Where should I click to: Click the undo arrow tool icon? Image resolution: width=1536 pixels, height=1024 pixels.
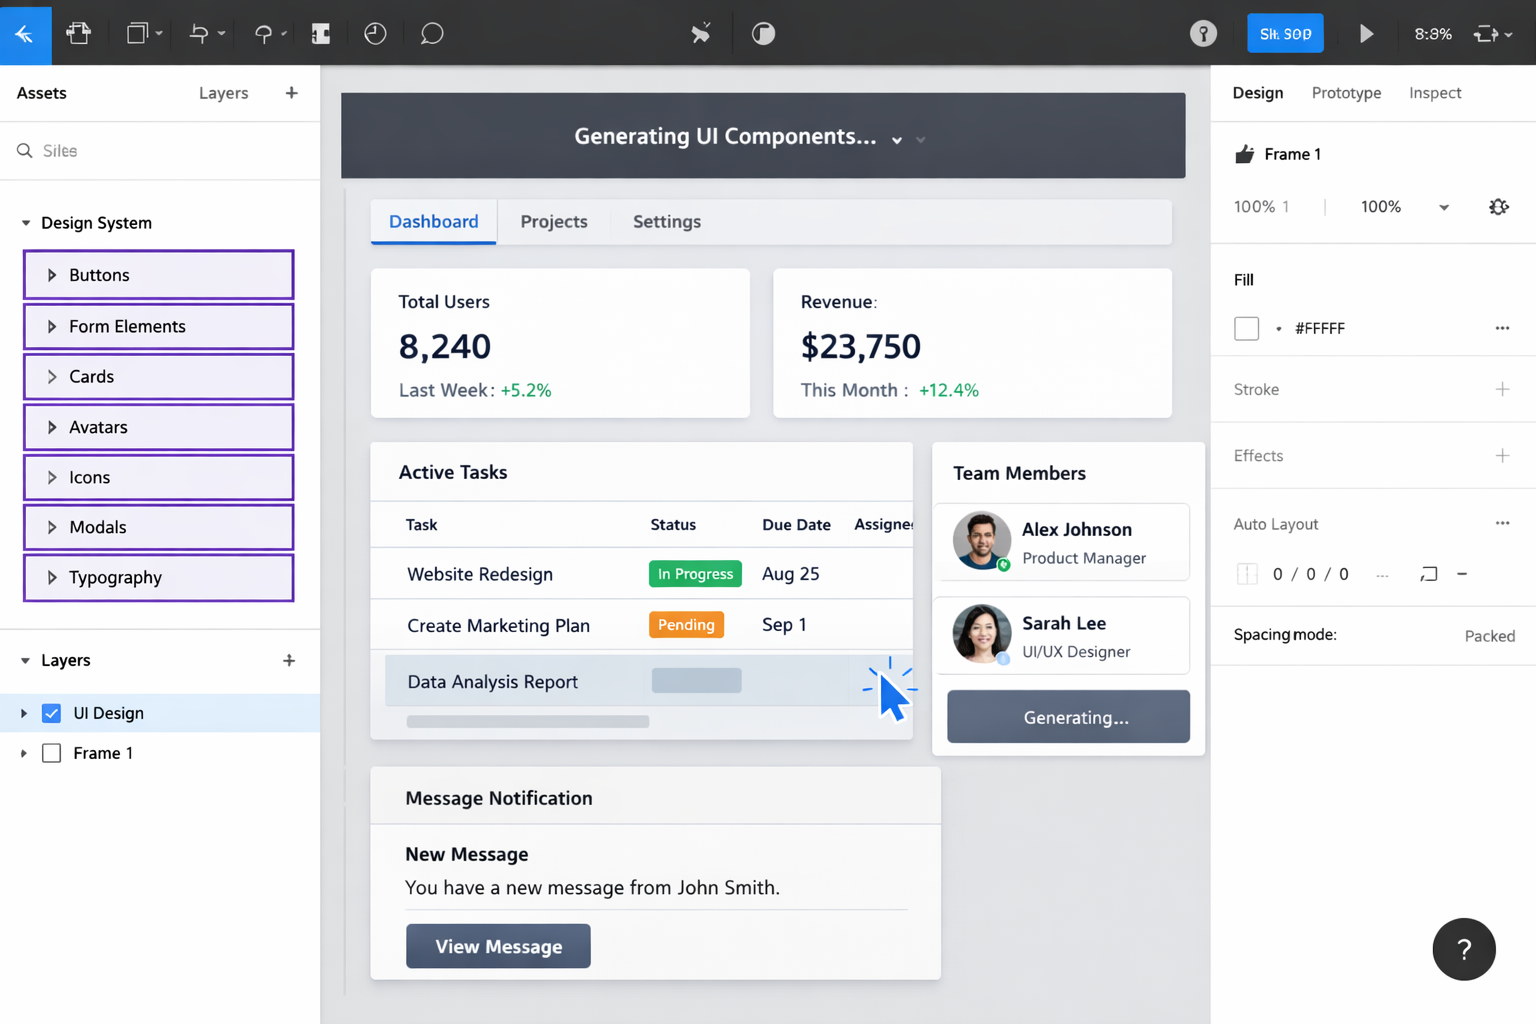(199, 33)
